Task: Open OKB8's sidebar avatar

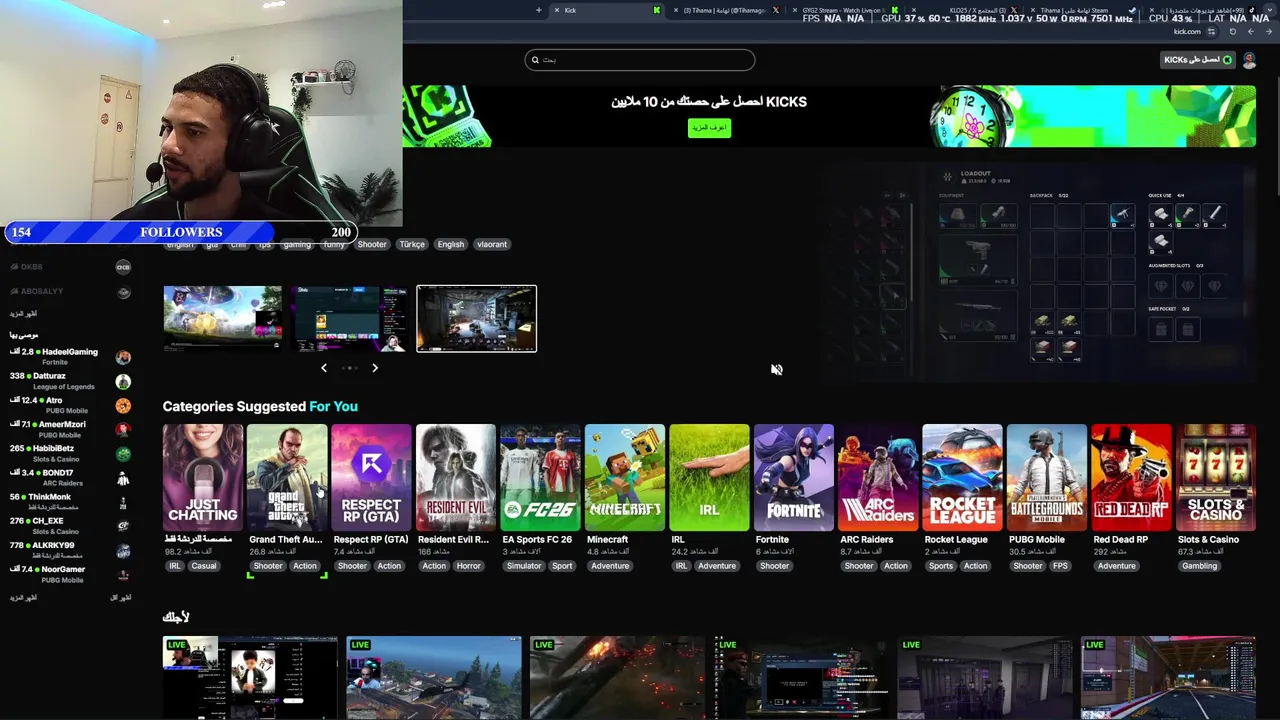Action: click(x=123, y=267)
